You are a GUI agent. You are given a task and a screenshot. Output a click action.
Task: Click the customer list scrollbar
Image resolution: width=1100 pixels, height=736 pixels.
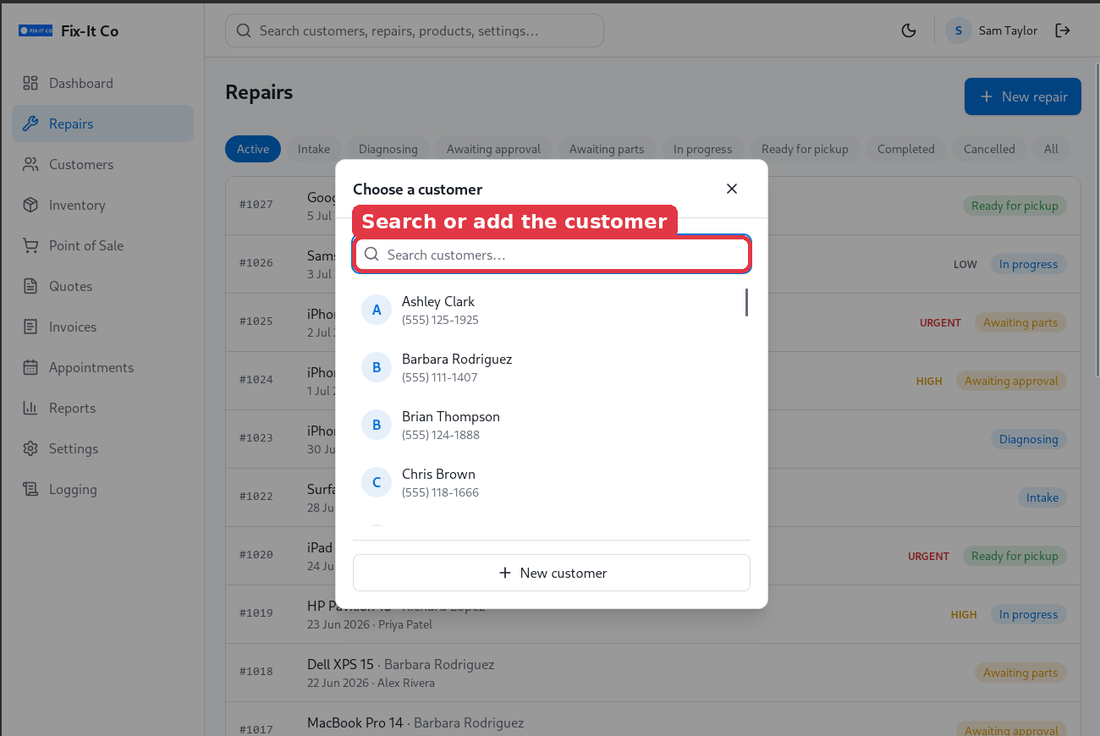tap(746, 302)
